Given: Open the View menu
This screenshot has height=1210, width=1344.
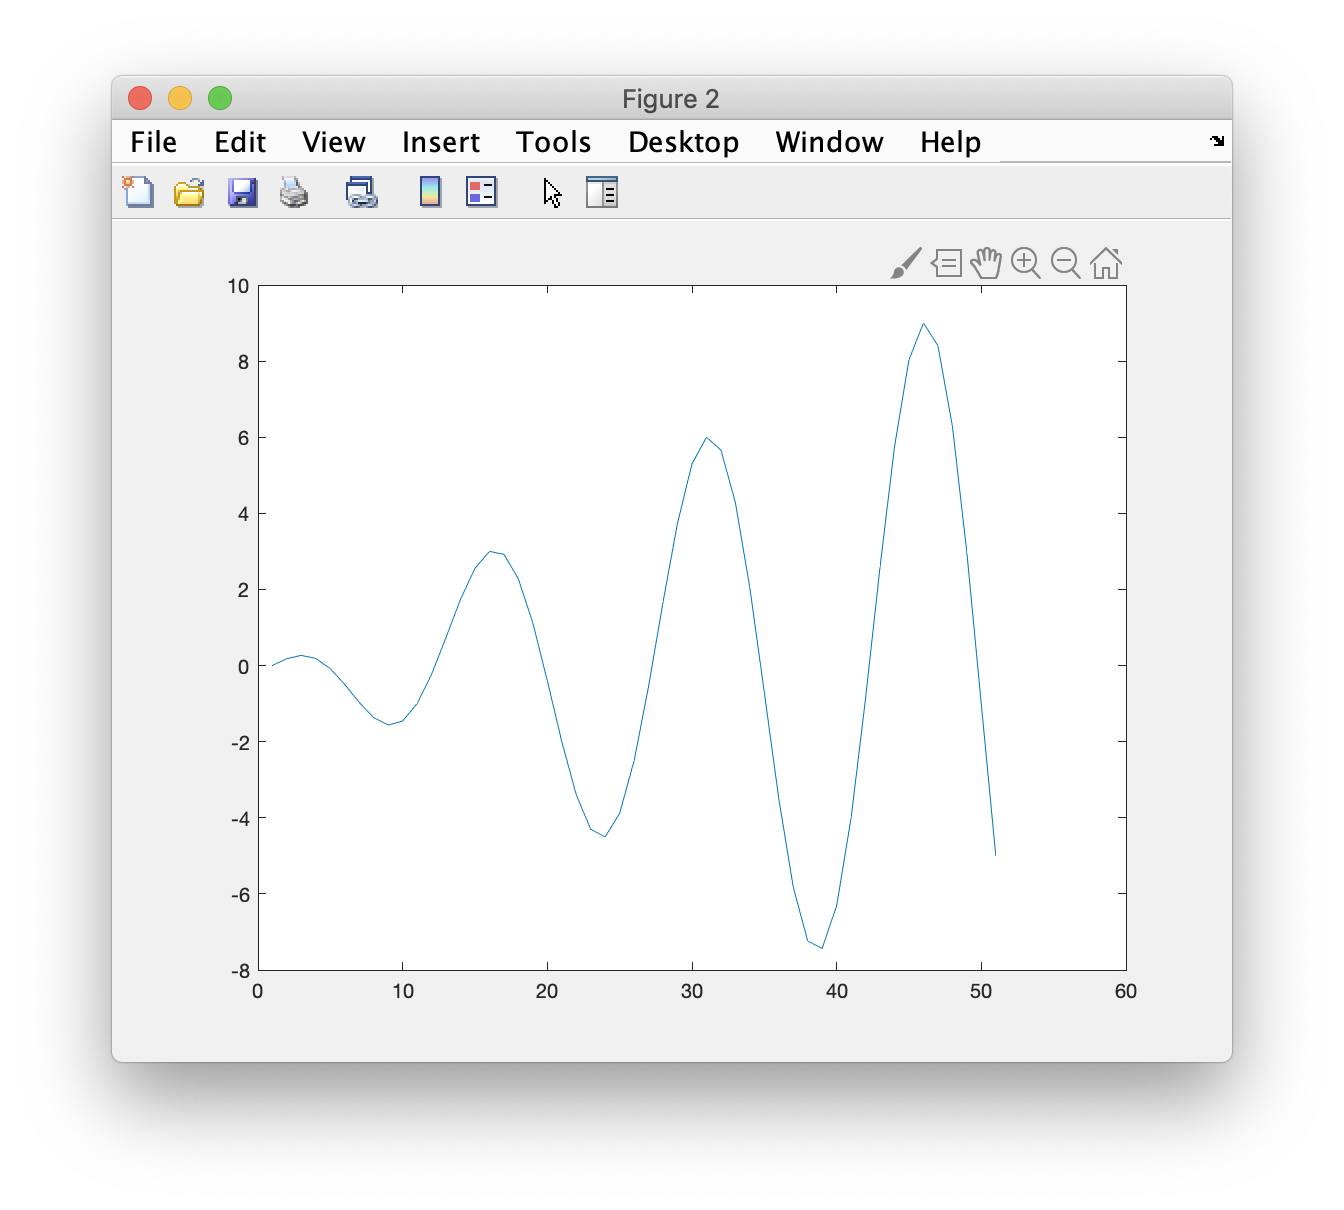Looking at the screenshot, I should pos(334,142).
